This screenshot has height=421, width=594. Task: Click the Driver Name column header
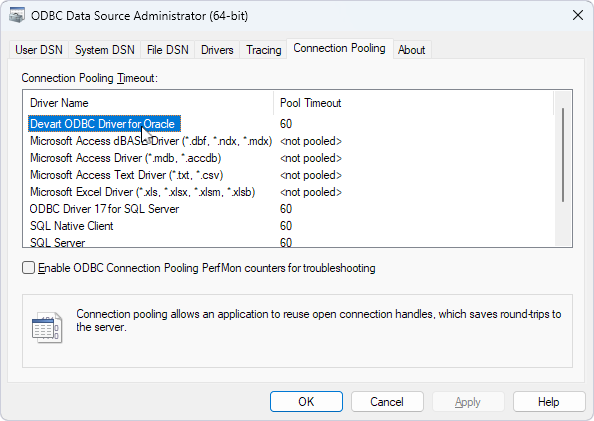click(148, 103)
